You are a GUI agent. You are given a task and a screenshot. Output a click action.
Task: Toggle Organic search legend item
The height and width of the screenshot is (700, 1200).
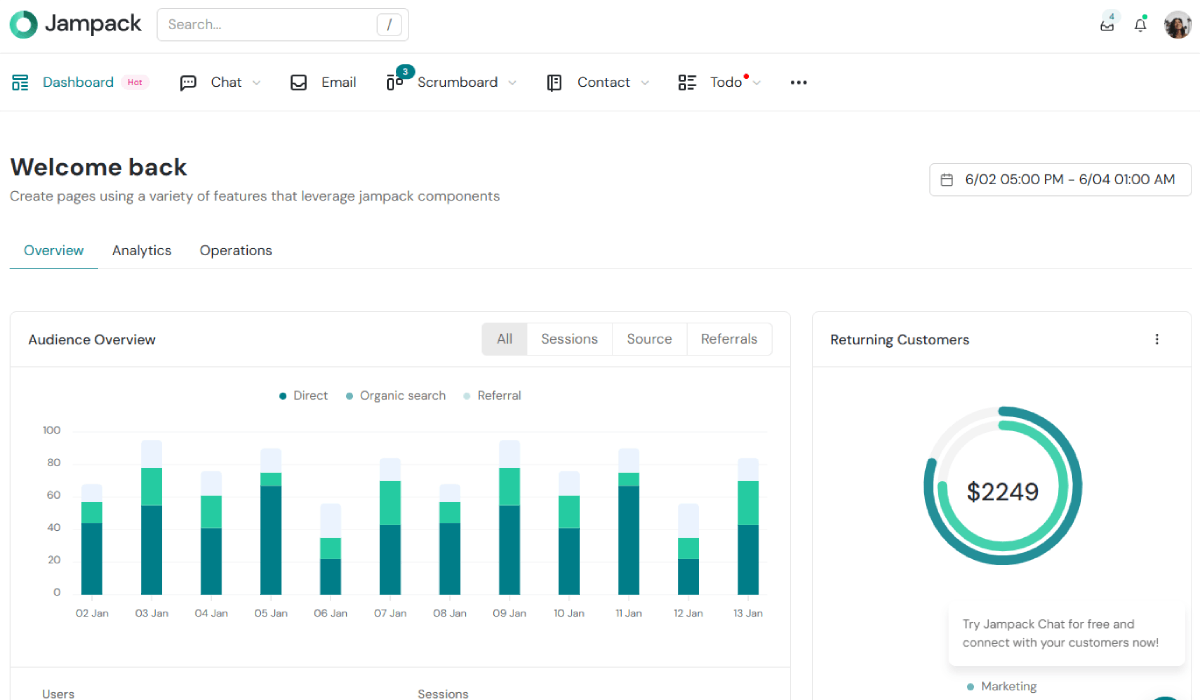[x=396, y=396]
